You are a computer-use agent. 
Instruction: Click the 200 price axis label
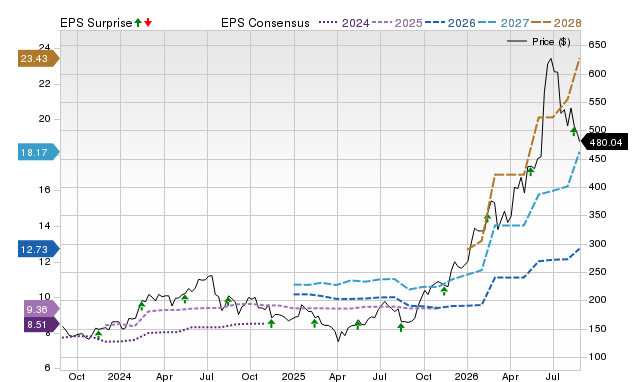[x=597, y=300]
